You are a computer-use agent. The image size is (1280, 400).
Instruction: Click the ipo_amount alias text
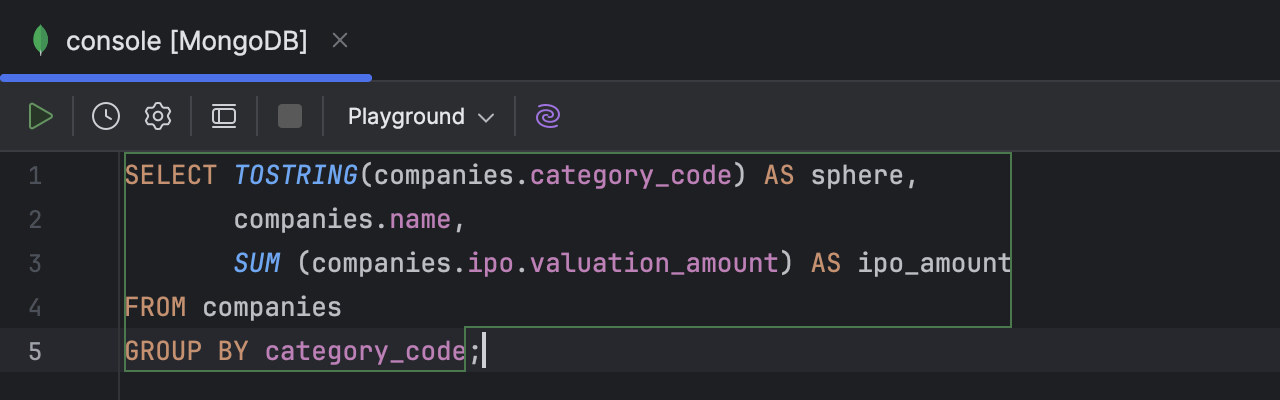(x=934, y=264)
